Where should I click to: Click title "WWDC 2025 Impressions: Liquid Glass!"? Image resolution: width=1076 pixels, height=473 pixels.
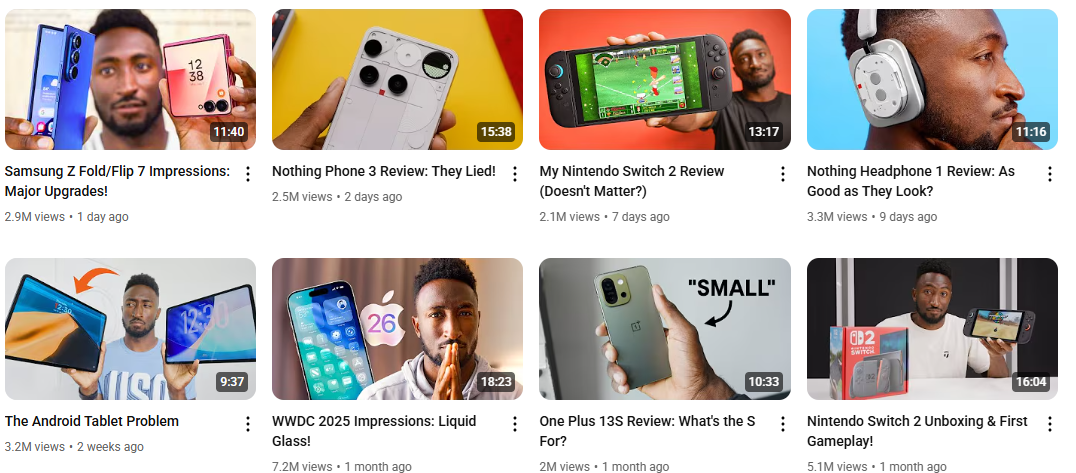pos(374,430)
